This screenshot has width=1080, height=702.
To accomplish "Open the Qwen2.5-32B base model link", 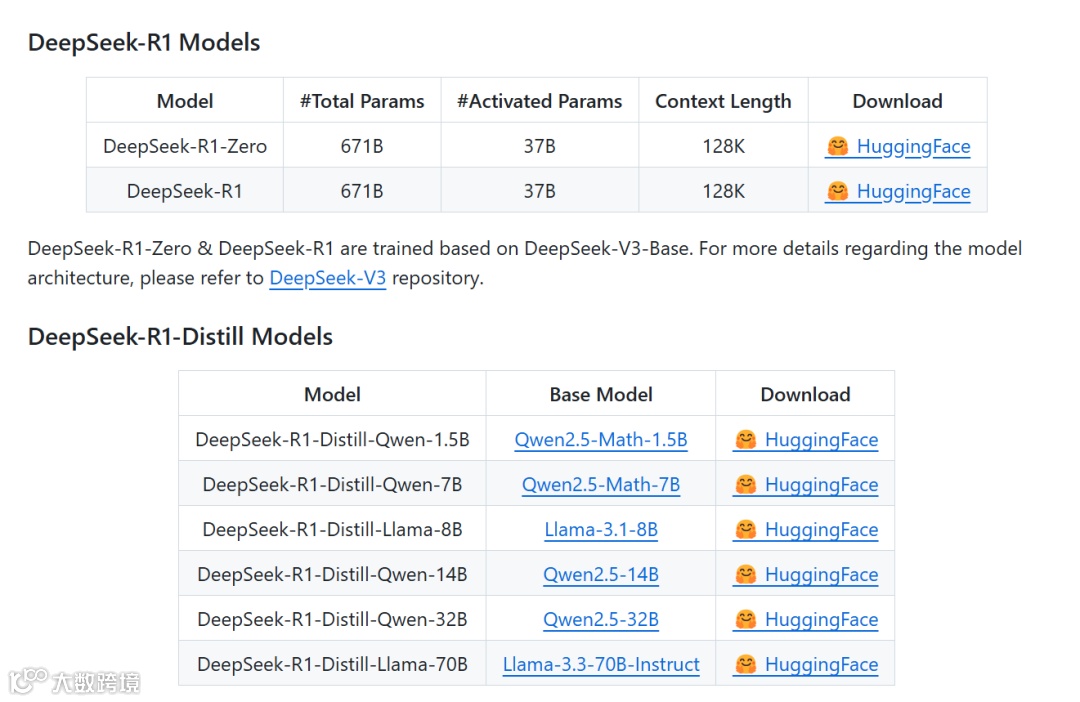I will [601, 619].
